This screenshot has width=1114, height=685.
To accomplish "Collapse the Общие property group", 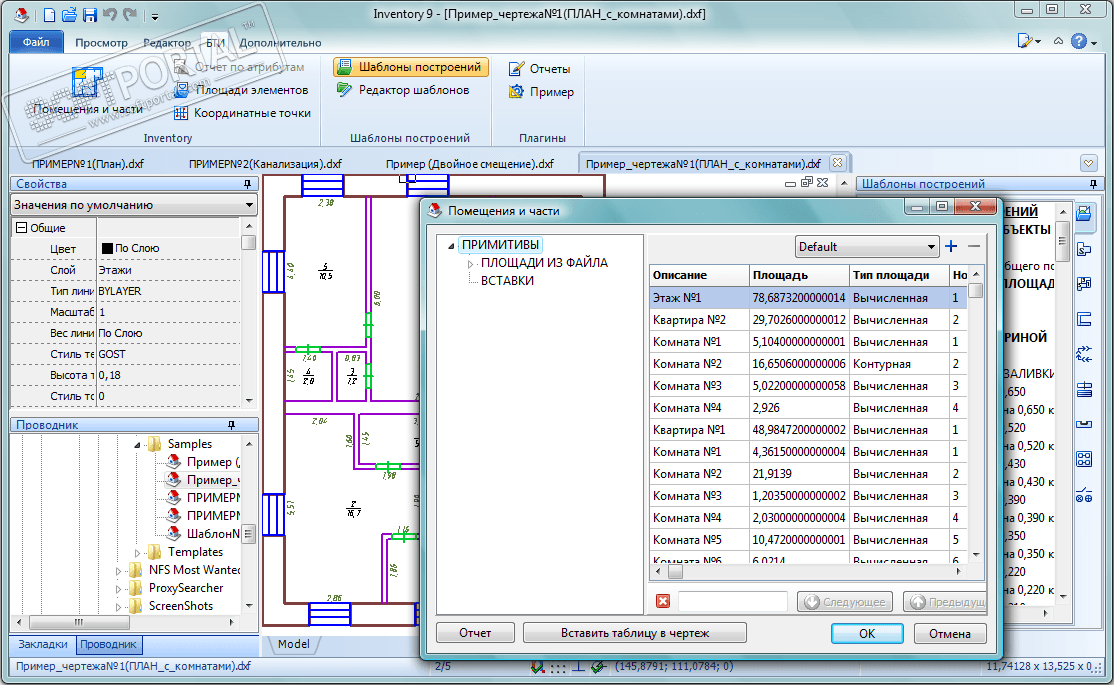I will point(20,228).
